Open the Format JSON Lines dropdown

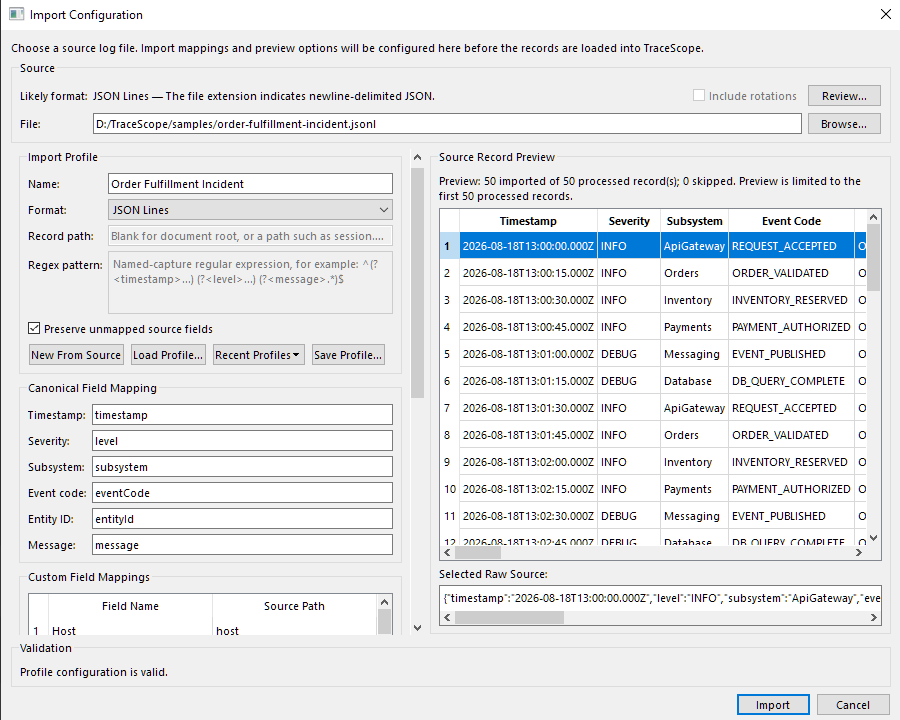250,210
